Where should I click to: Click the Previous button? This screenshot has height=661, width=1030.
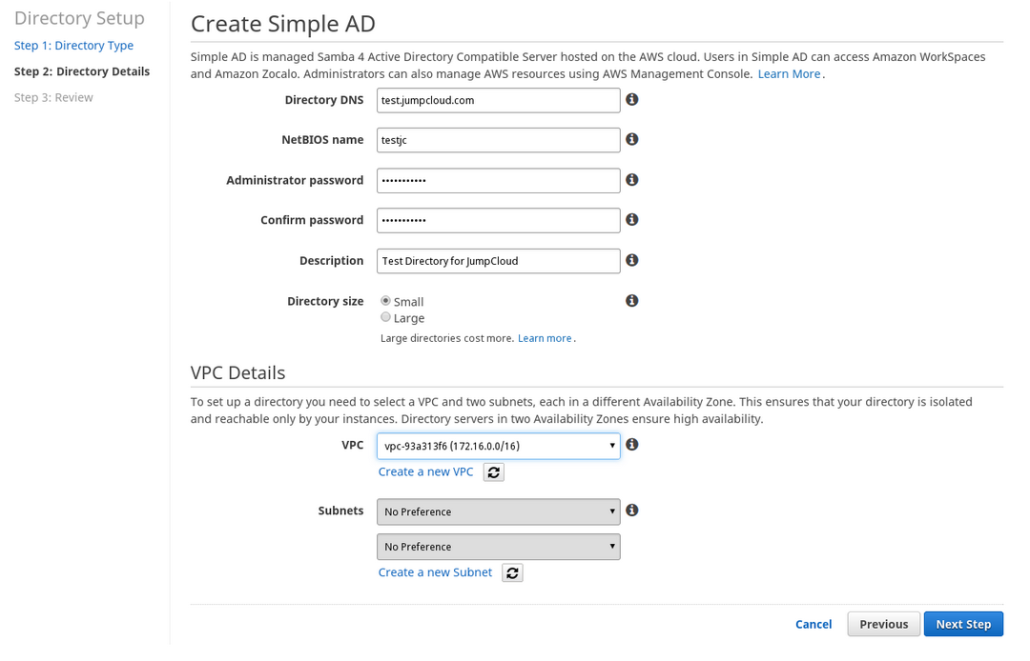pos(884,624)
